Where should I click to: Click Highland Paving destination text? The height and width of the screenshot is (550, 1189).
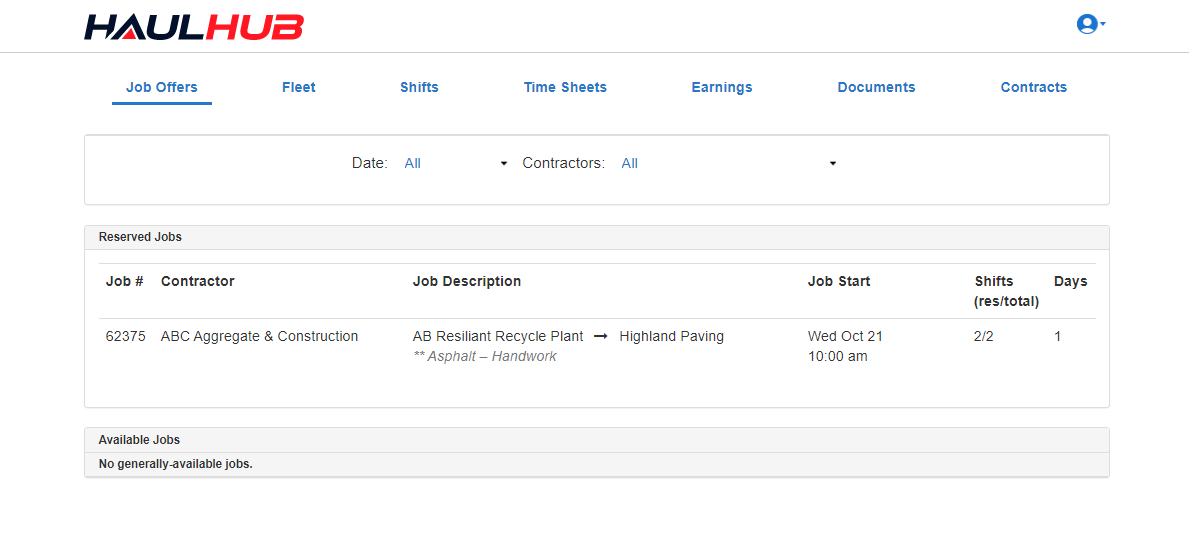point(672,336)
